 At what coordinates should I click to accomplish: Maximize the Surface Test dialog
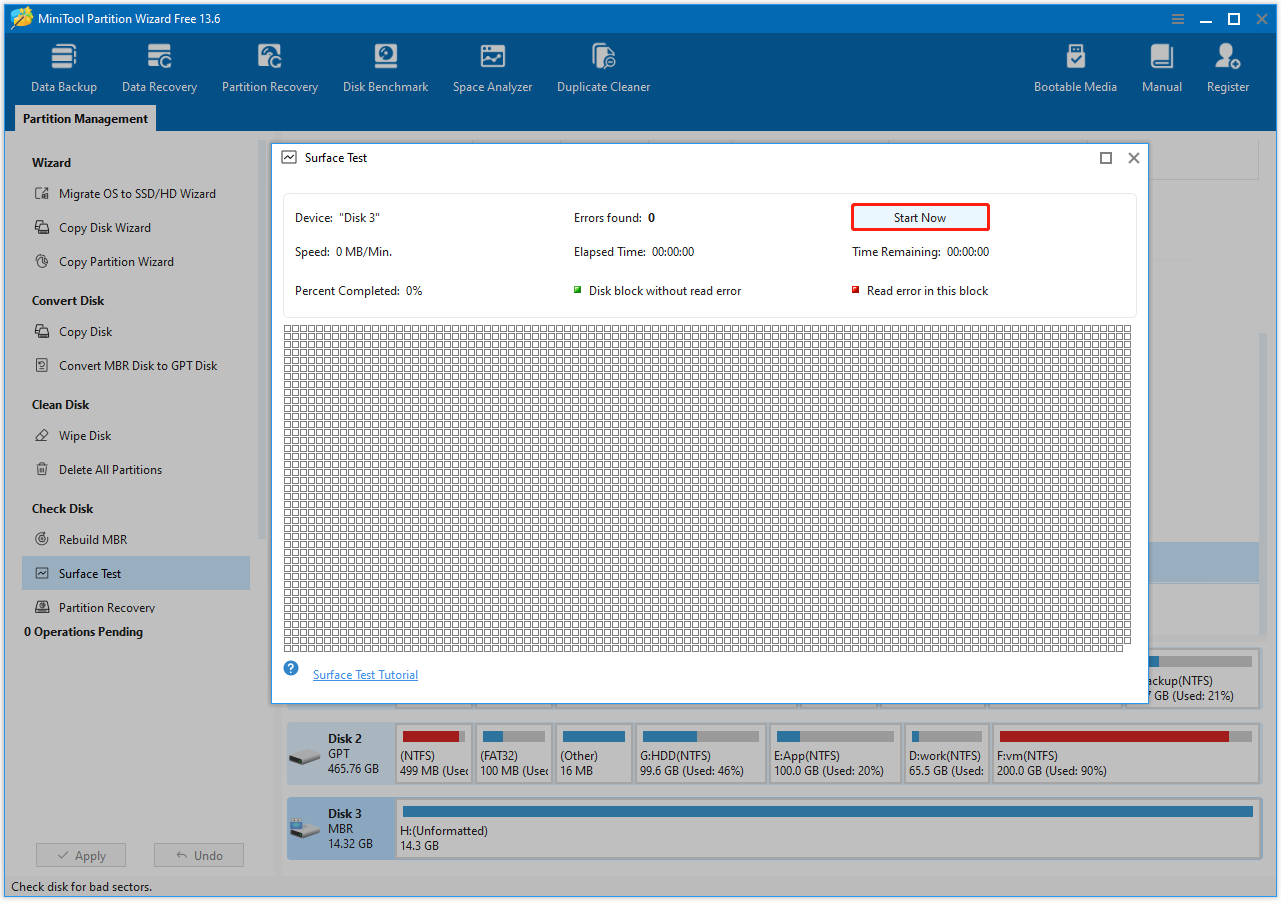pos(1106,158)
